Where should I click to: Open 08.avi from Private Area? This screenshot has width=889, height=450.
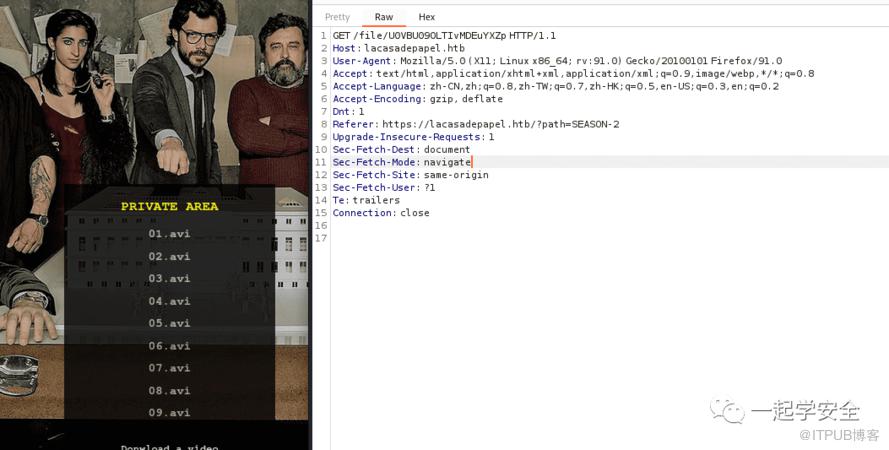point(169,391)
